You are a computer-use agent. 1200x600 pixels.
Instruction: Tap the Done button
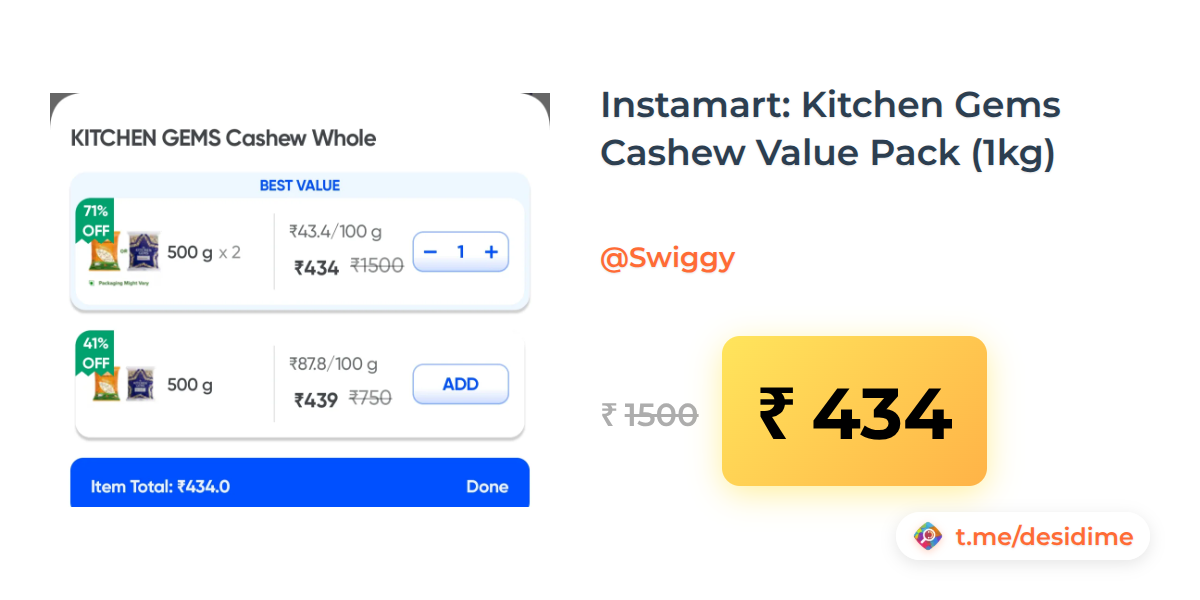487,487
